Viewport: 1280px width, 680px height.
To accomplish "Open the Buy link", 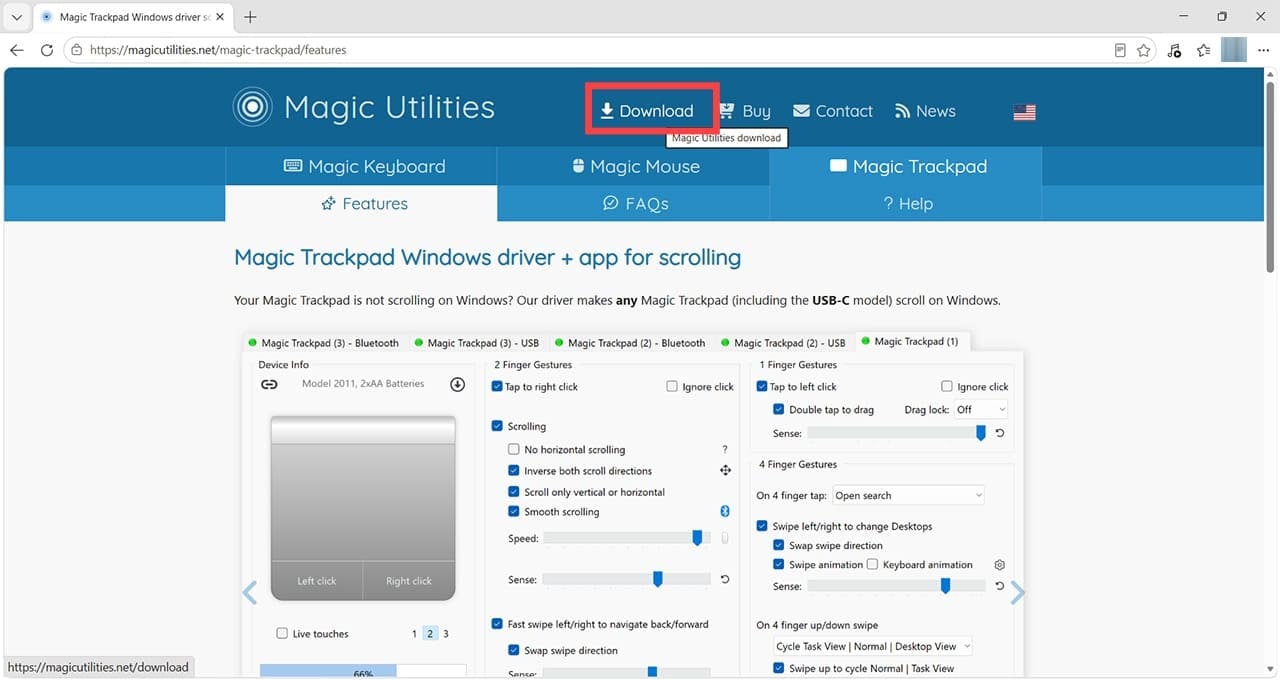I will pyautogui.click(x=745, y=111).
